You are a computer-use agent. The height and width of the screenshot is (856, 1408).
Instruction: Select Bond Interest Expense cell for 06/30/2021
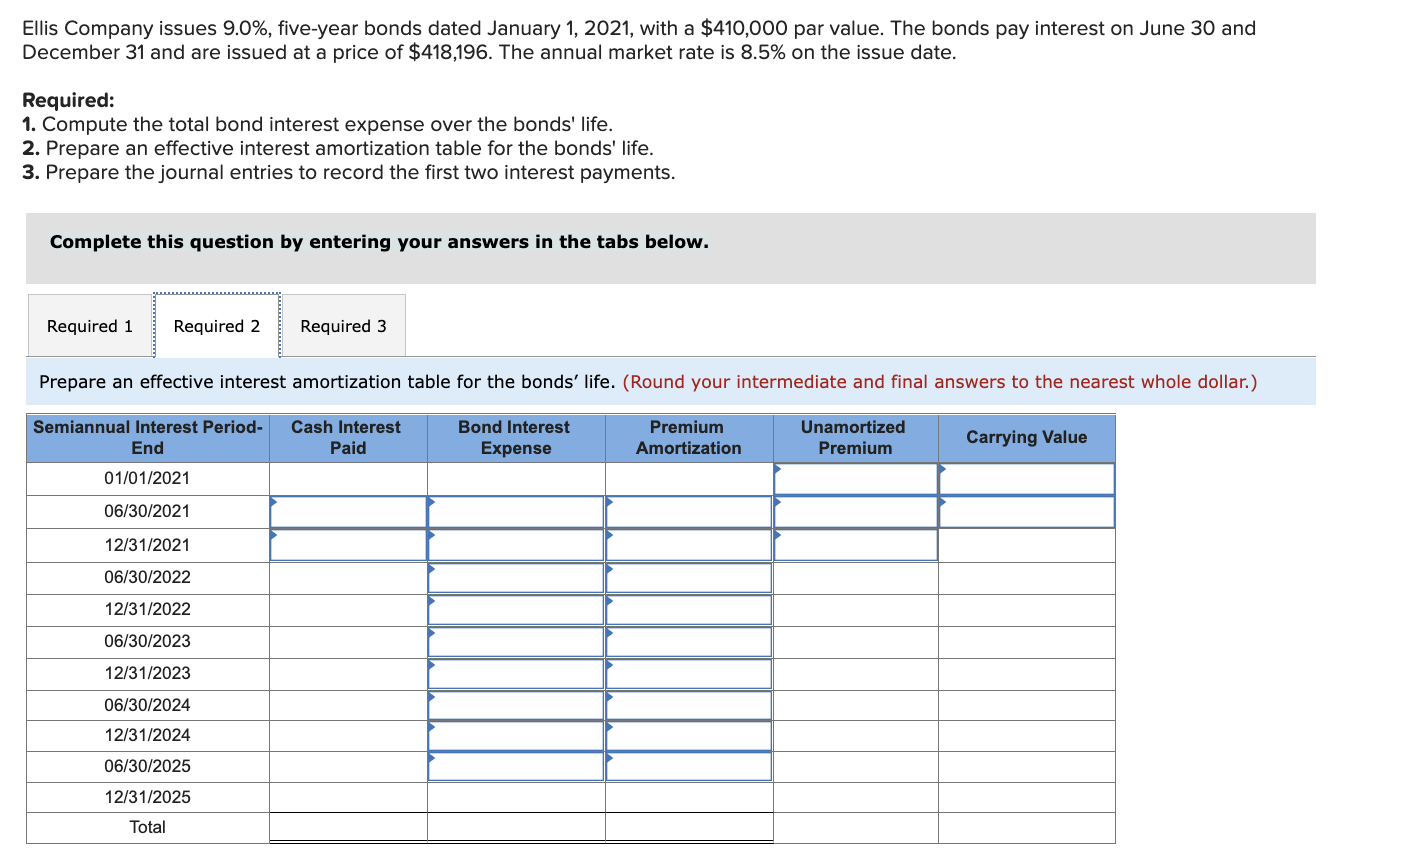[x=516, y=512]
